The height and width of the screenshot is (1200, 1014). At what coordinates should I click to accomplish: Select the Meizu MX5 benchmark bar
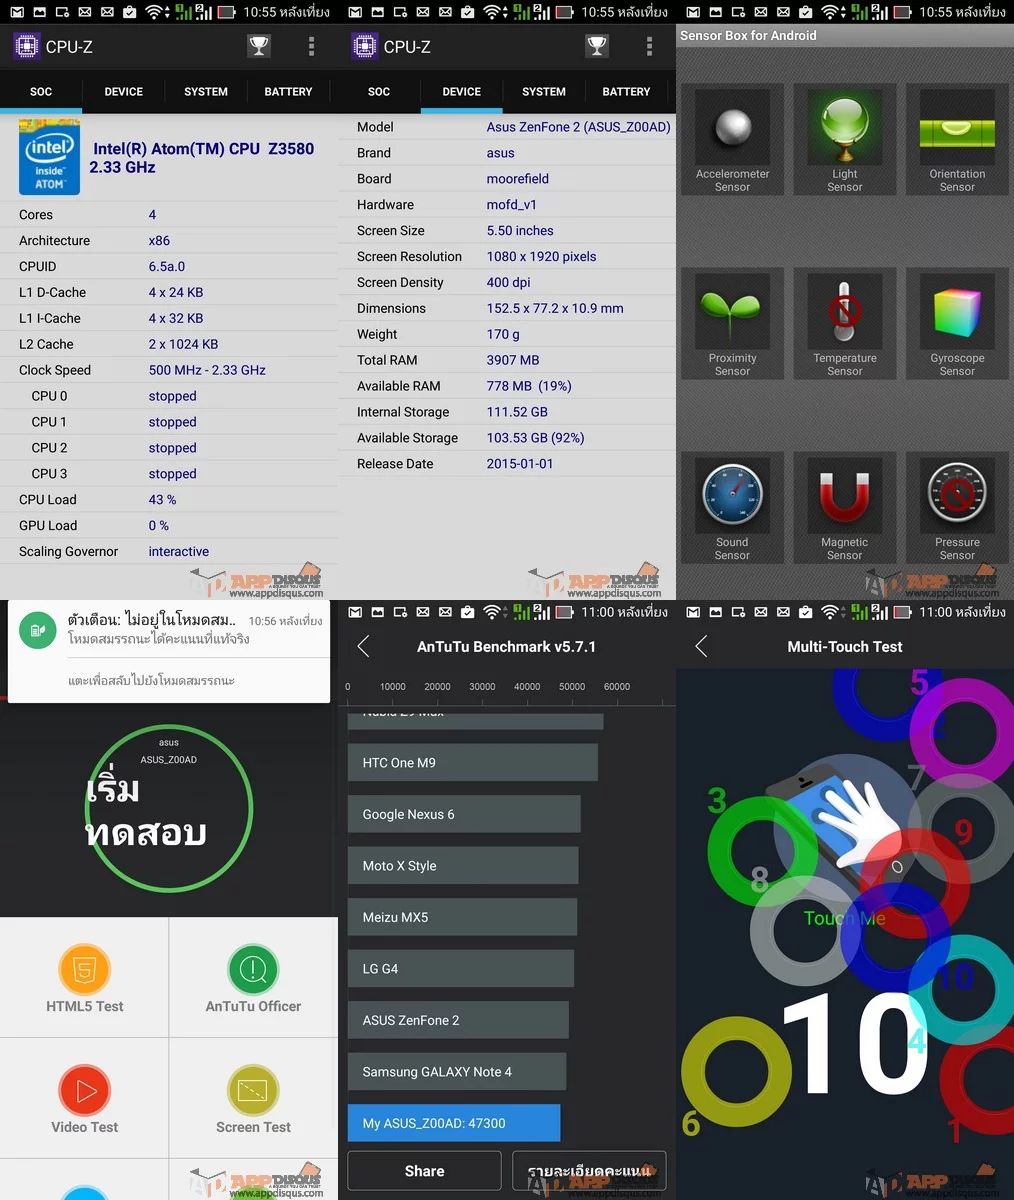pyautogui.click(x=462, y=917)
